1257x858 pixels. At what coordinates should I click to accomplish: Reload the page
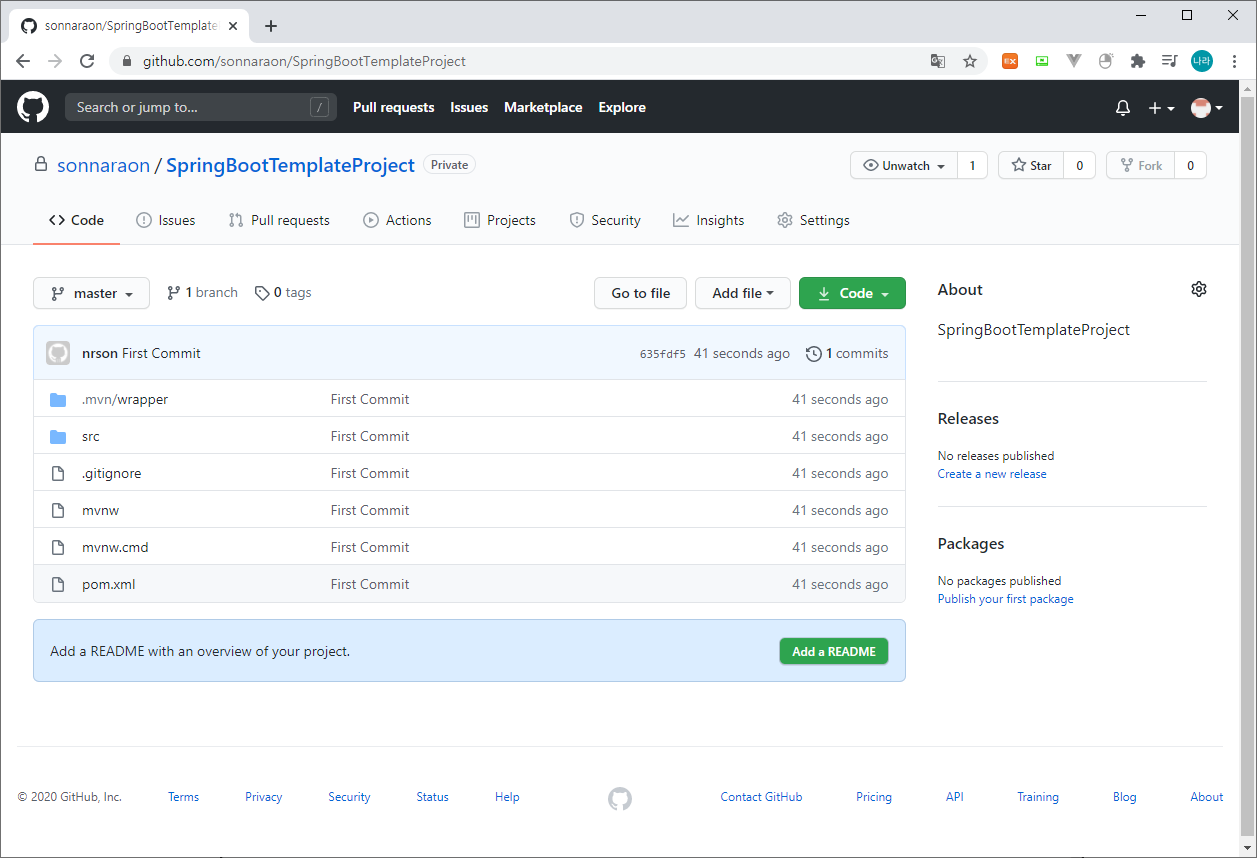click(x=87, y=61)
